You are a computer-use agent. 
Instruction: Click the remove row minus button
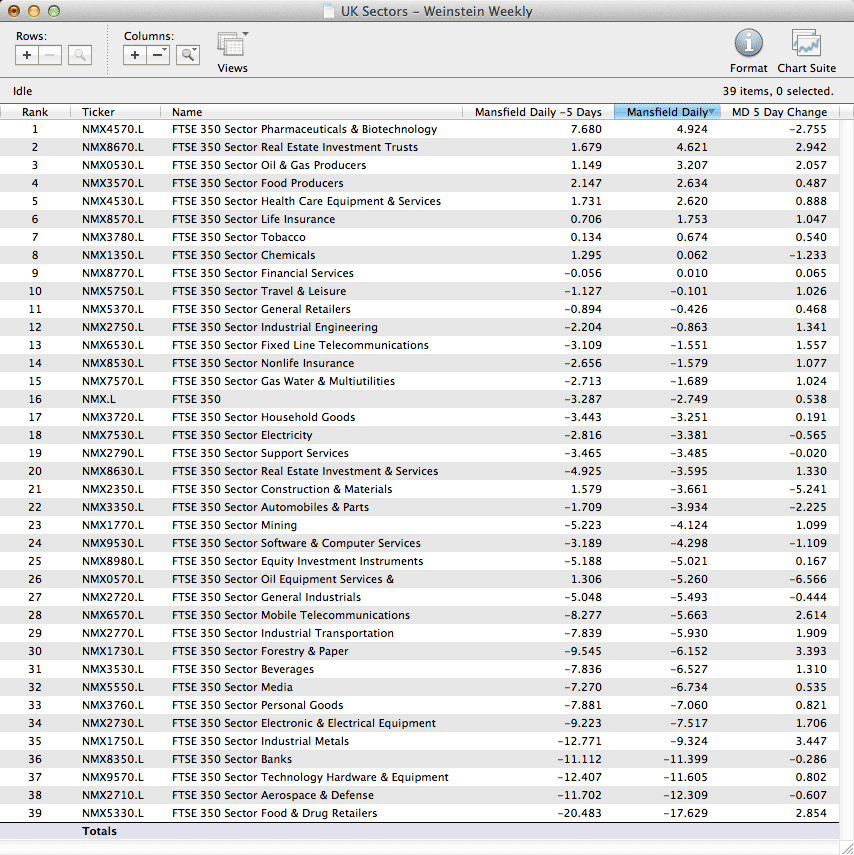(50, 55)
